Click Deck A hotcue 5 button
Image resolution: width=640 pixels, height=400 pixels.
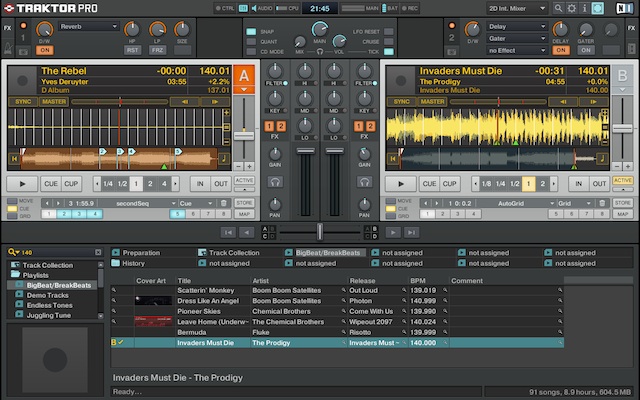point(177,214)
